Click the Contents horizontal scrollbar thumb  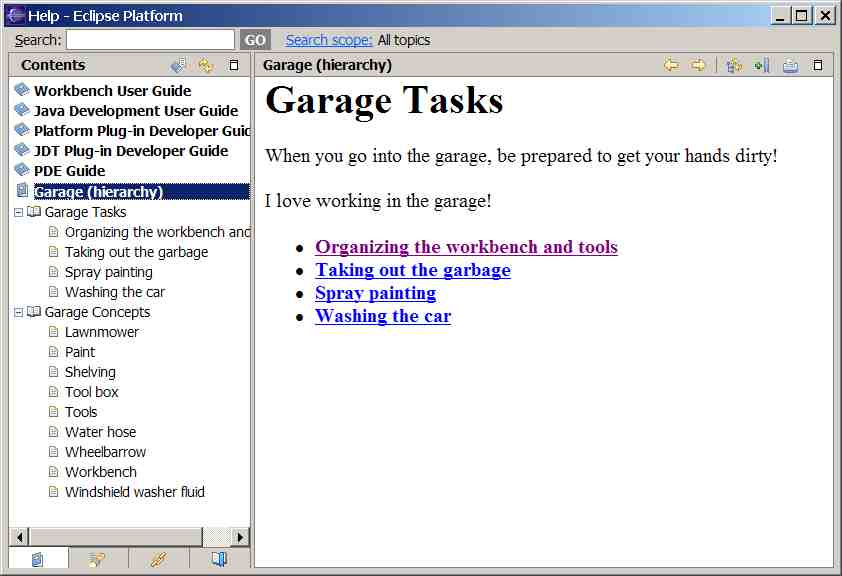click(x=116, y=537)
